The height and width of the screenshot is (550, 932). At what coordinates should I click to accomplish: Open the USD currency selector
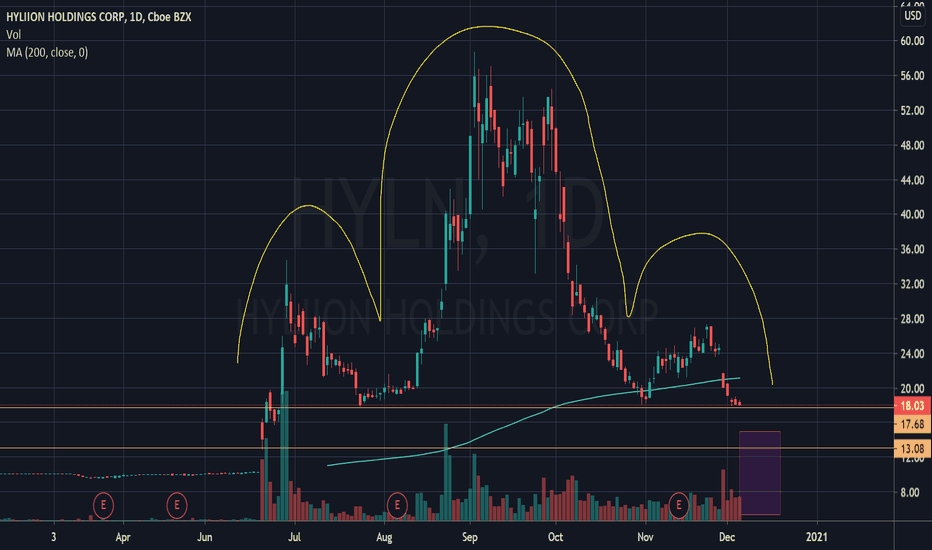coord(912,15)
